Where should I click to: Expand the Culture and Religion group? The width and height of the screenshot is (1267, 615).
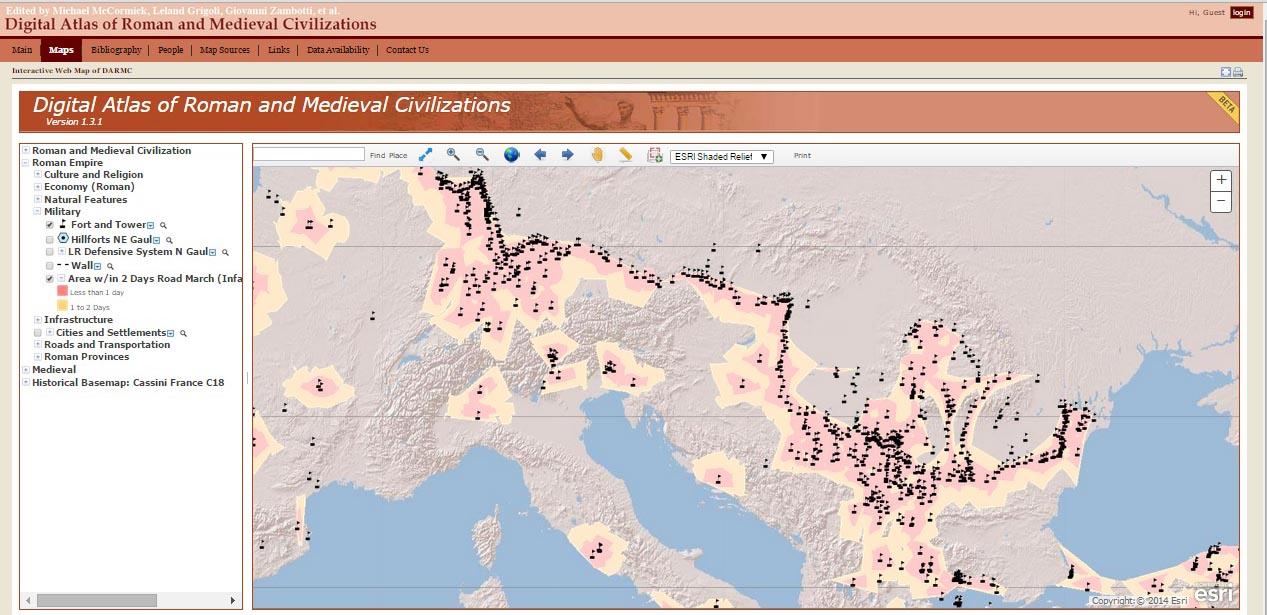[x=38, y=175]
